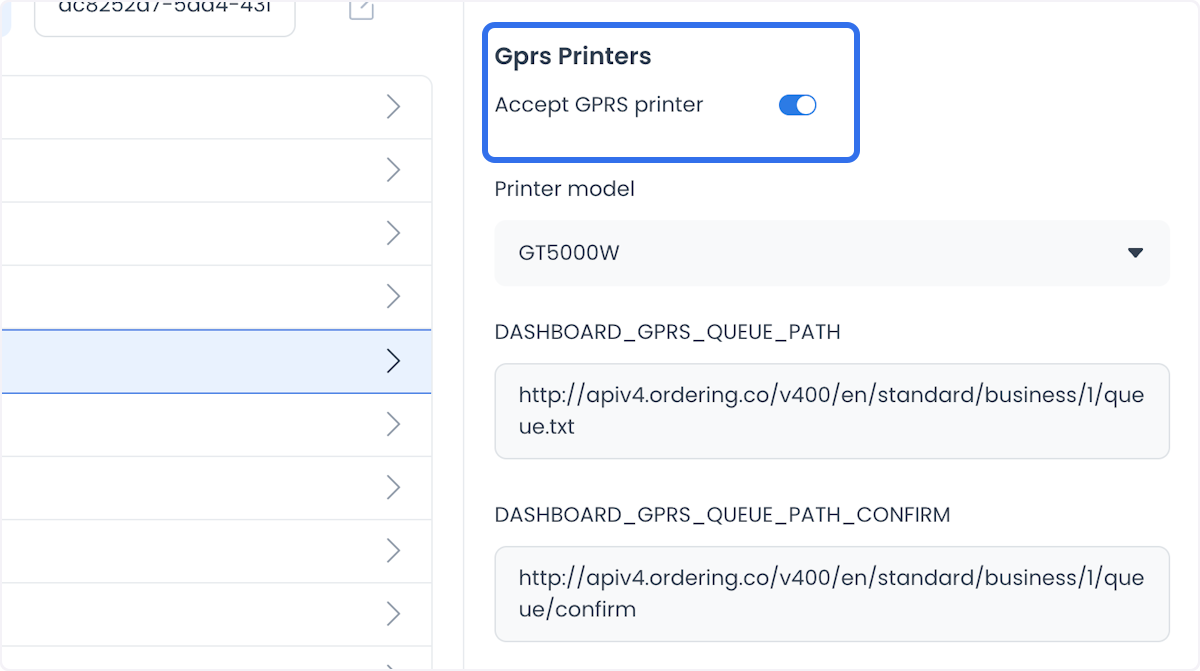Click the queue/confirm URL input field
The width and height of the screenshot is (1200, 671).
point(832,594)
